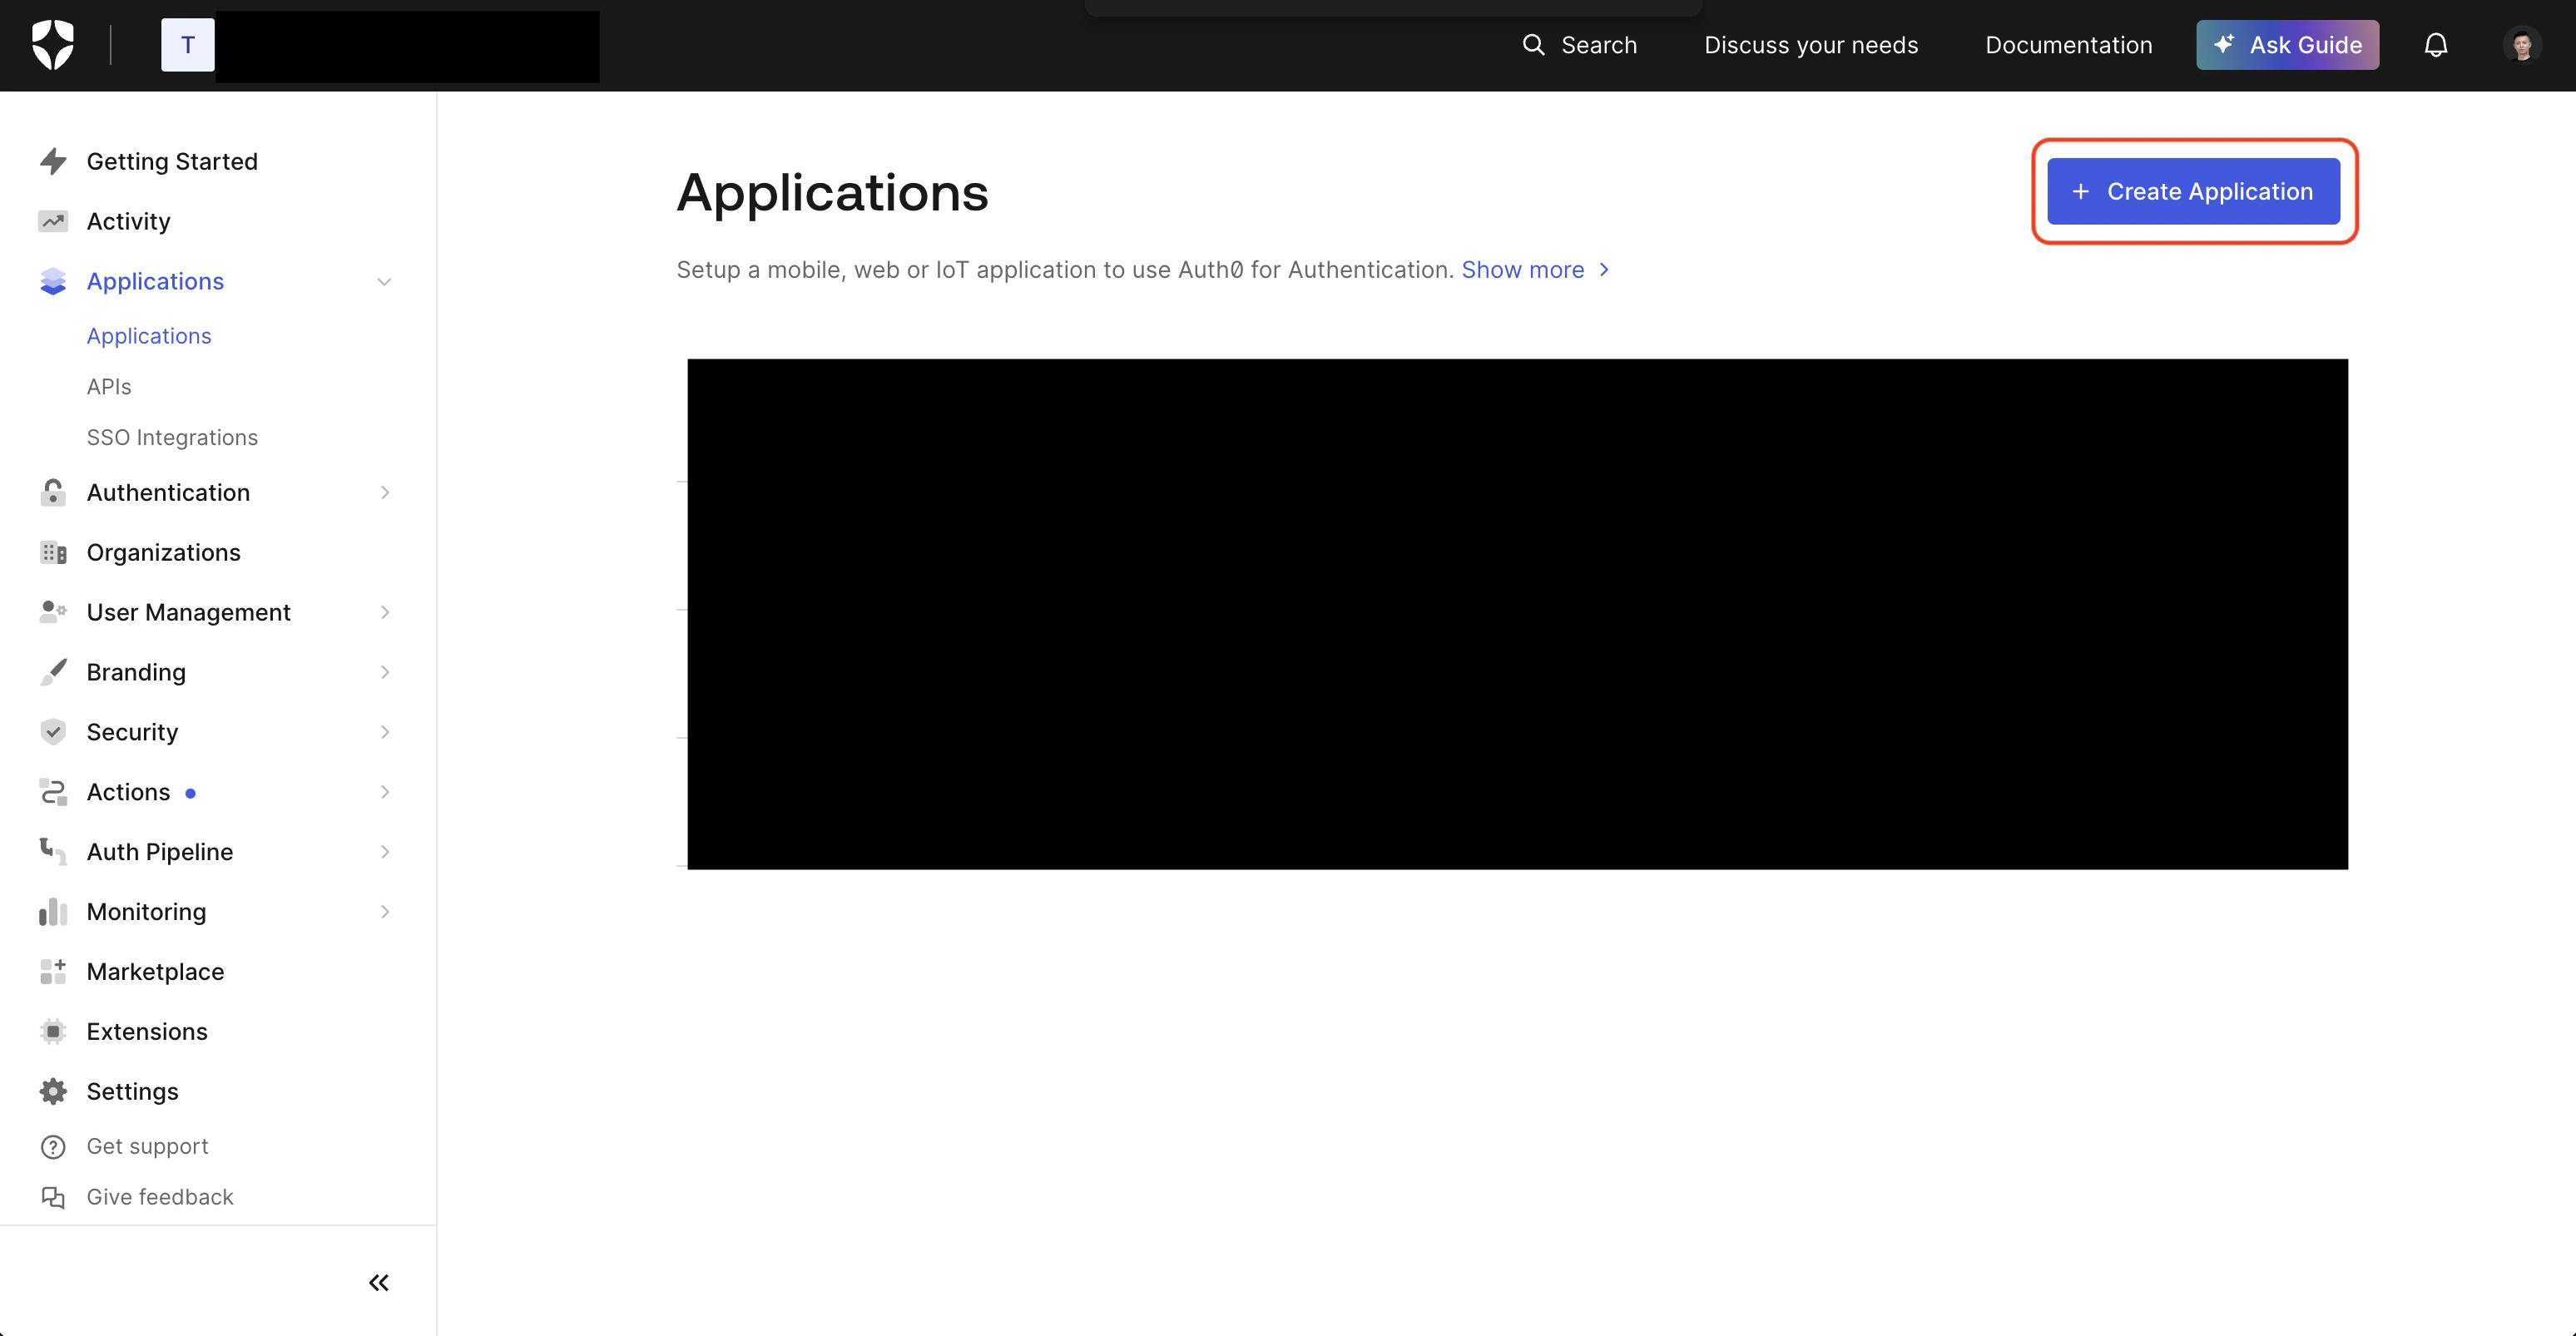Go to the Activity menu item
2576x1336 pixels.
(128, 221)
